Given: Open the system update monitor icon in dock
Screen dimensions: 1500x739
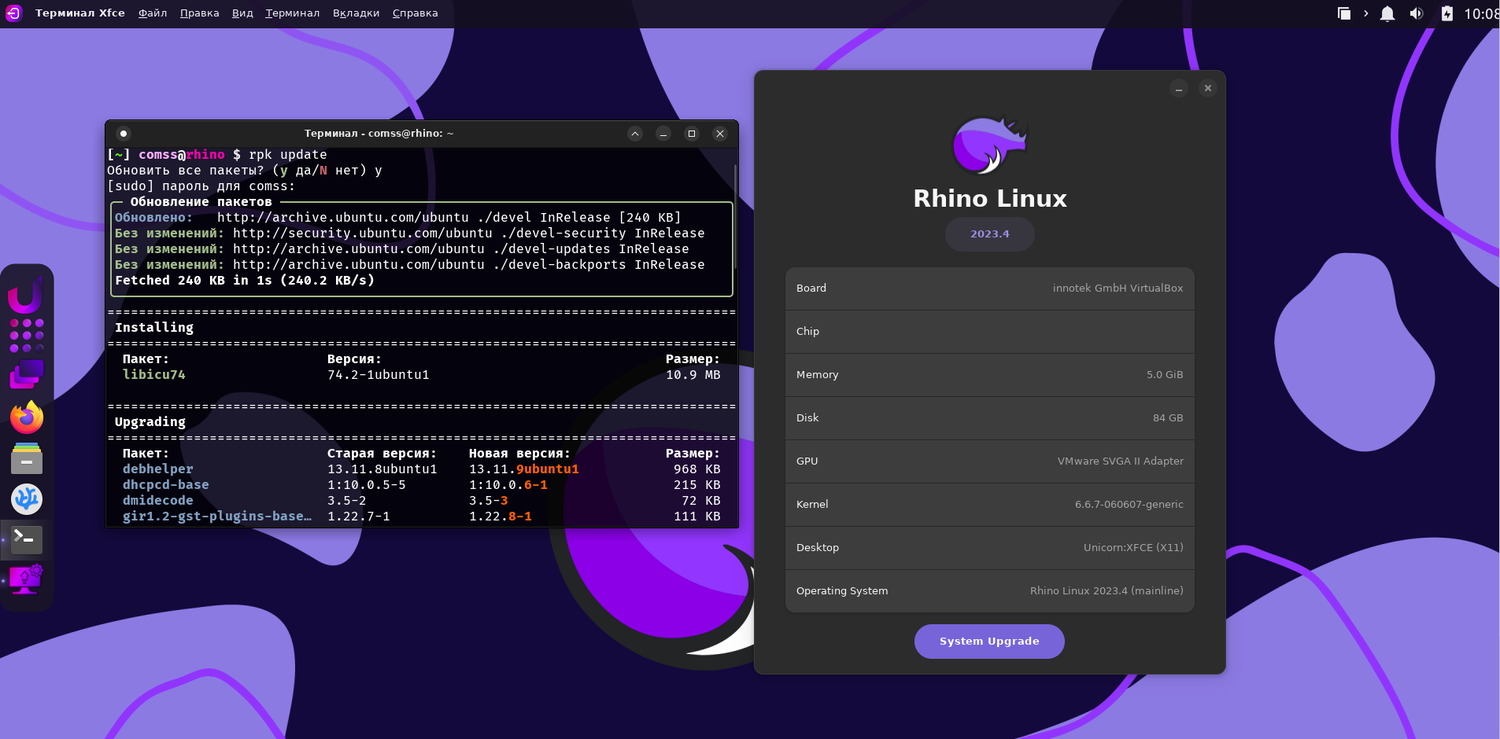Looking at the screenshot, I should pos(26,580).
